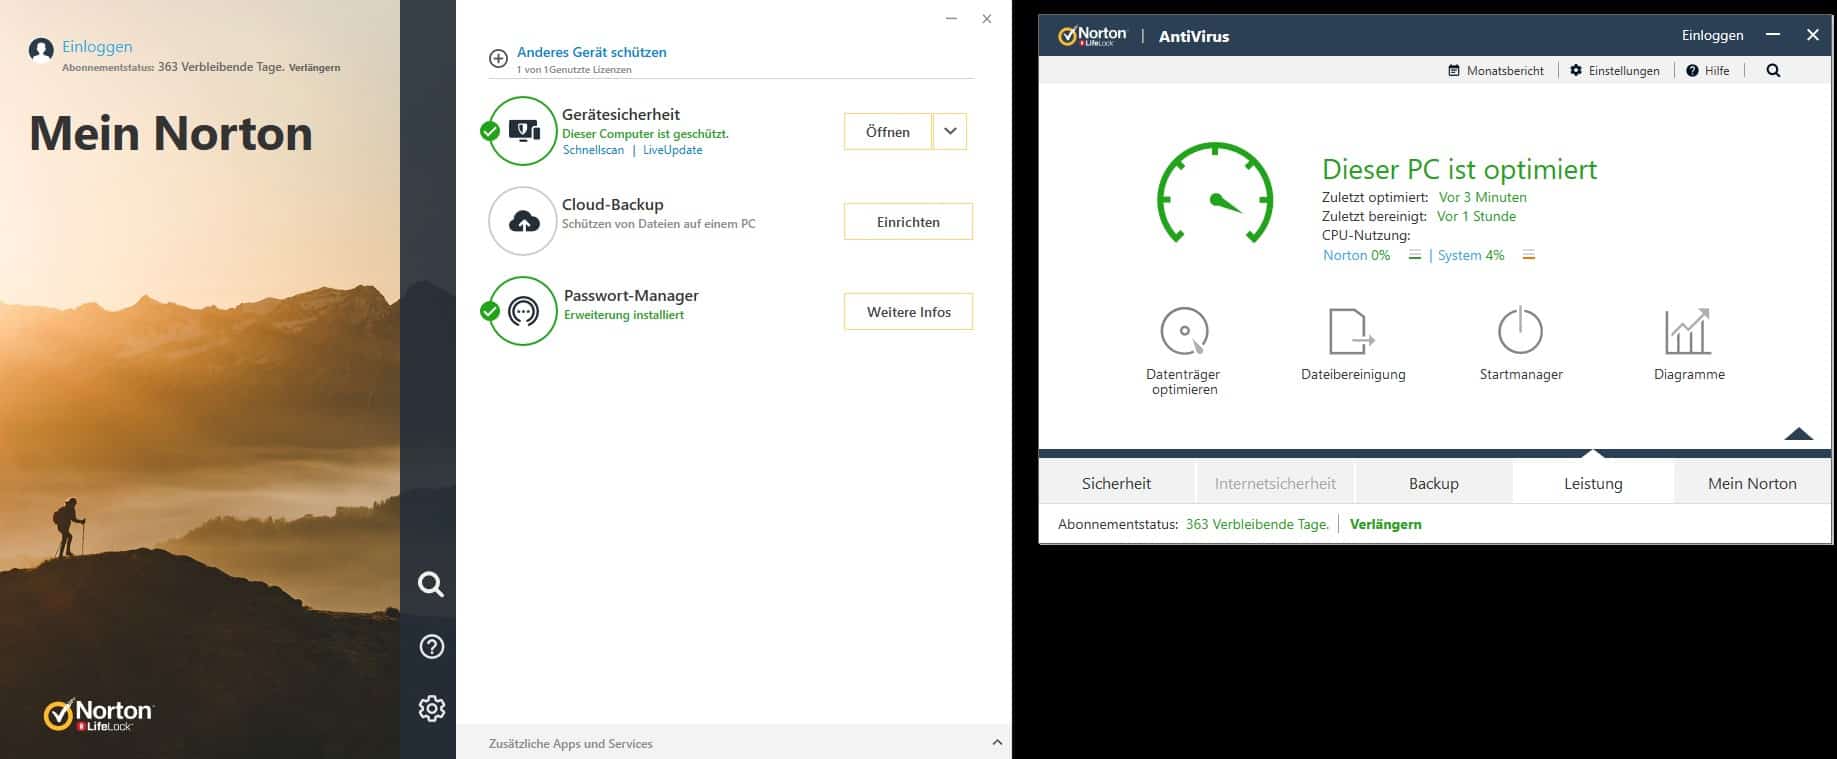Click Einrichten for Cloud-Backup
Viewport: 1837px width, 759px height.
(908, 222)
